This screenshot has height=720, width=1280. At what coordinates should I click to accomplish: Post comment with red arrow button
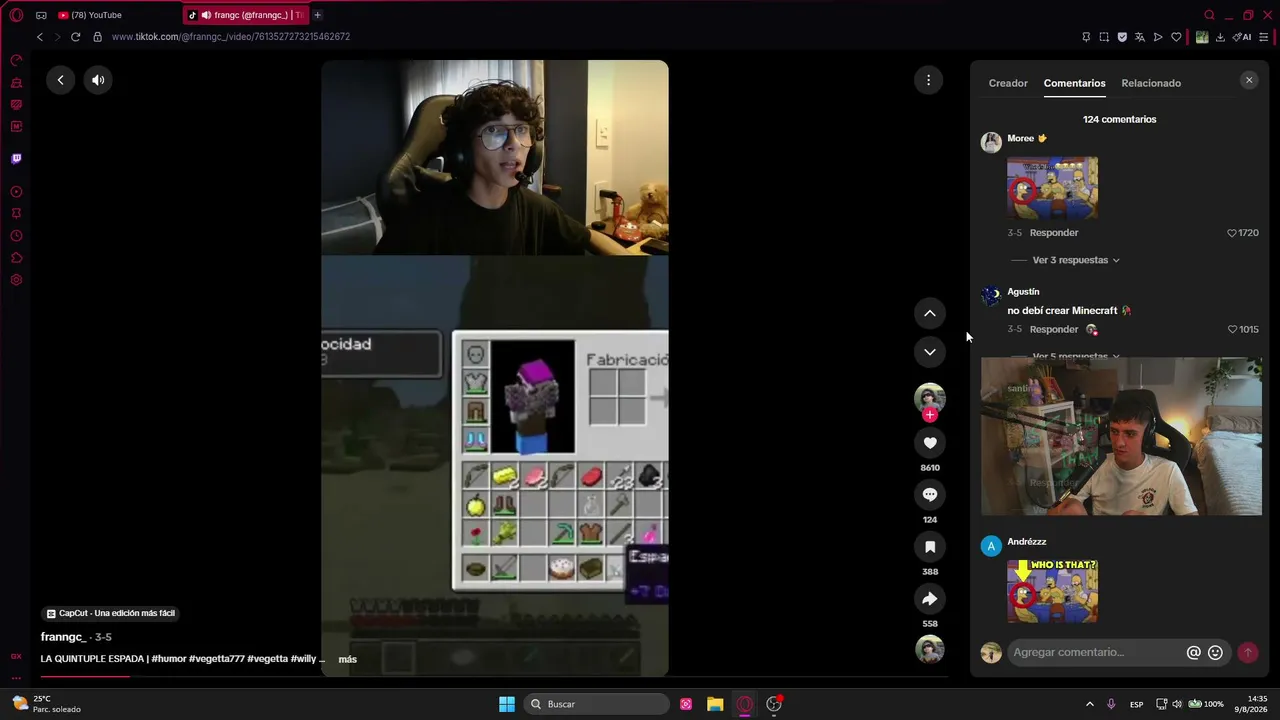tap(1247, 652)
